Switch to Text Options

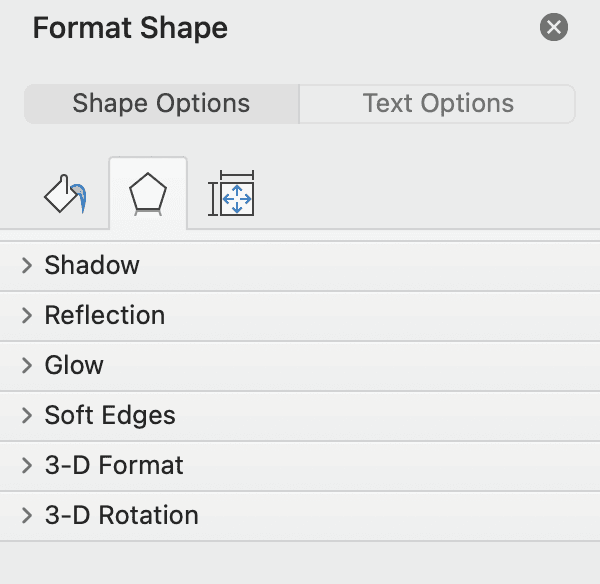[x=438, y=104]
